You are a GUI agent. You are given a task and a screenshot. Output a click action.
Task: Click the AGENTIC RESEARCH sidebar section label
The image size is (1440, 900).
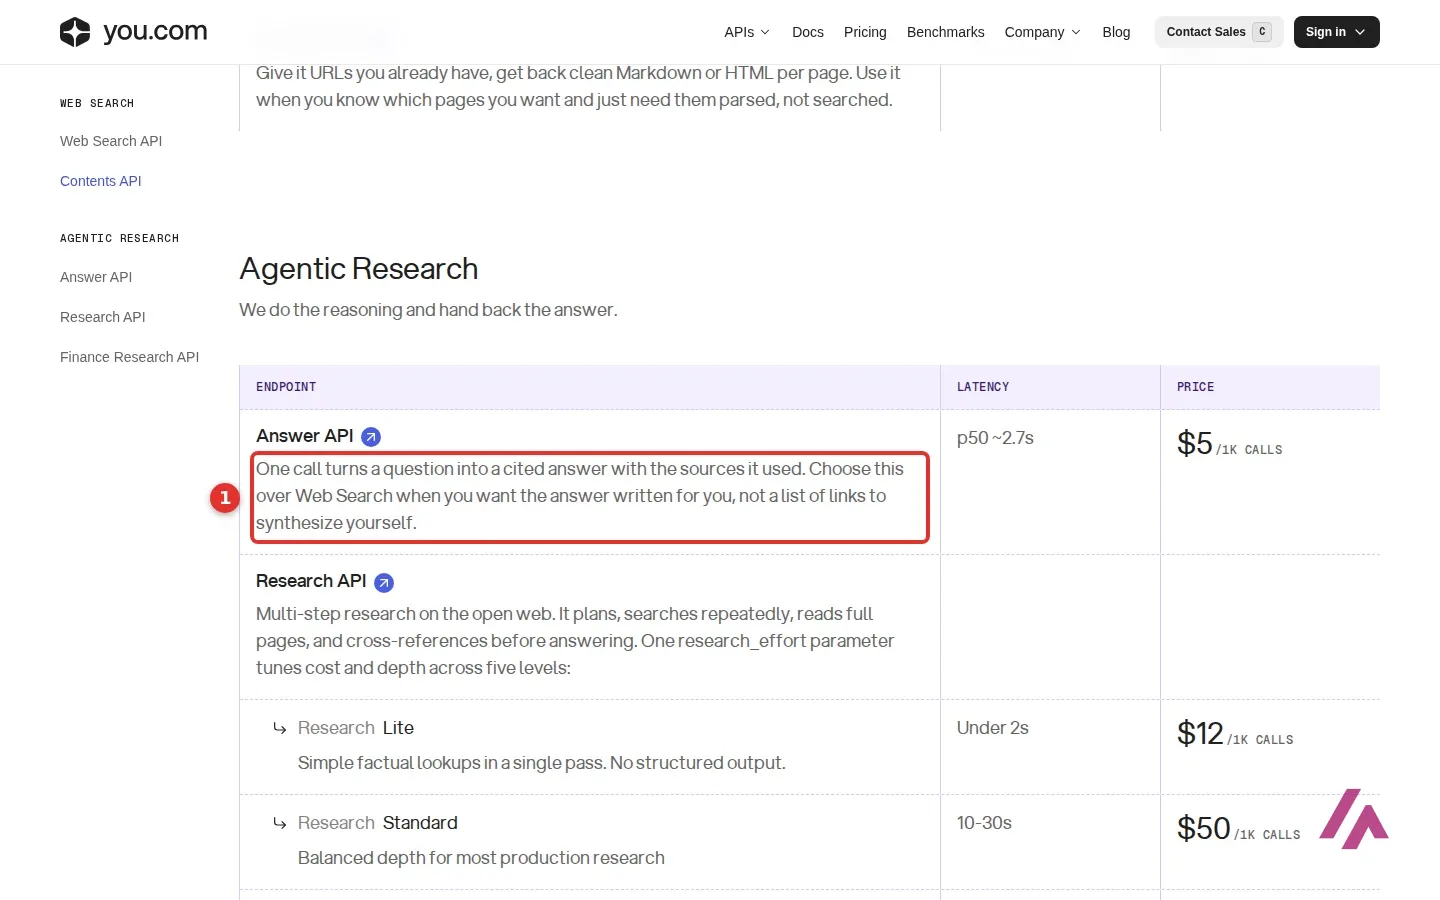(120, 239)
